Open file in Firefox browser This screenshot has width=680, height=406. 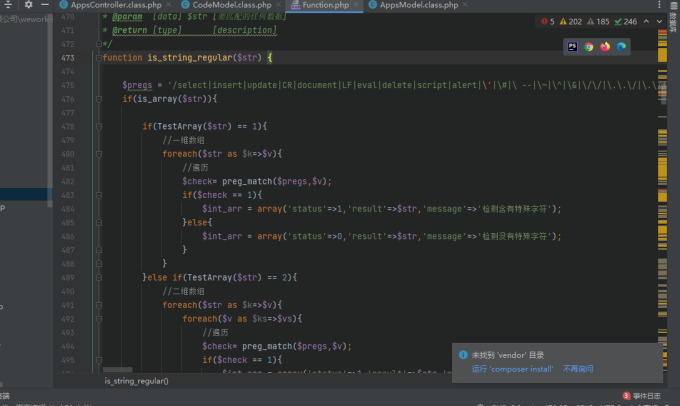tap(605, 47)
